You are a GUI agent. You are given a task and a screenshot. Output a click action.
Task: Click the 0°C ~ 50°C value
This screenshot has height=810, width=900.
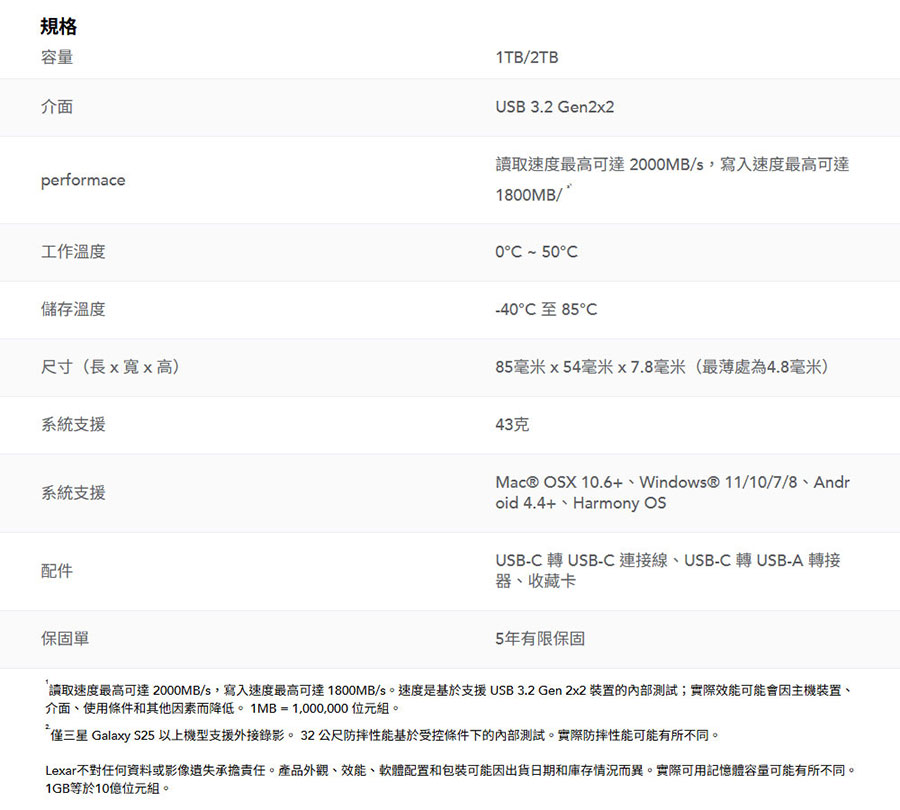[x=537, y=252]
